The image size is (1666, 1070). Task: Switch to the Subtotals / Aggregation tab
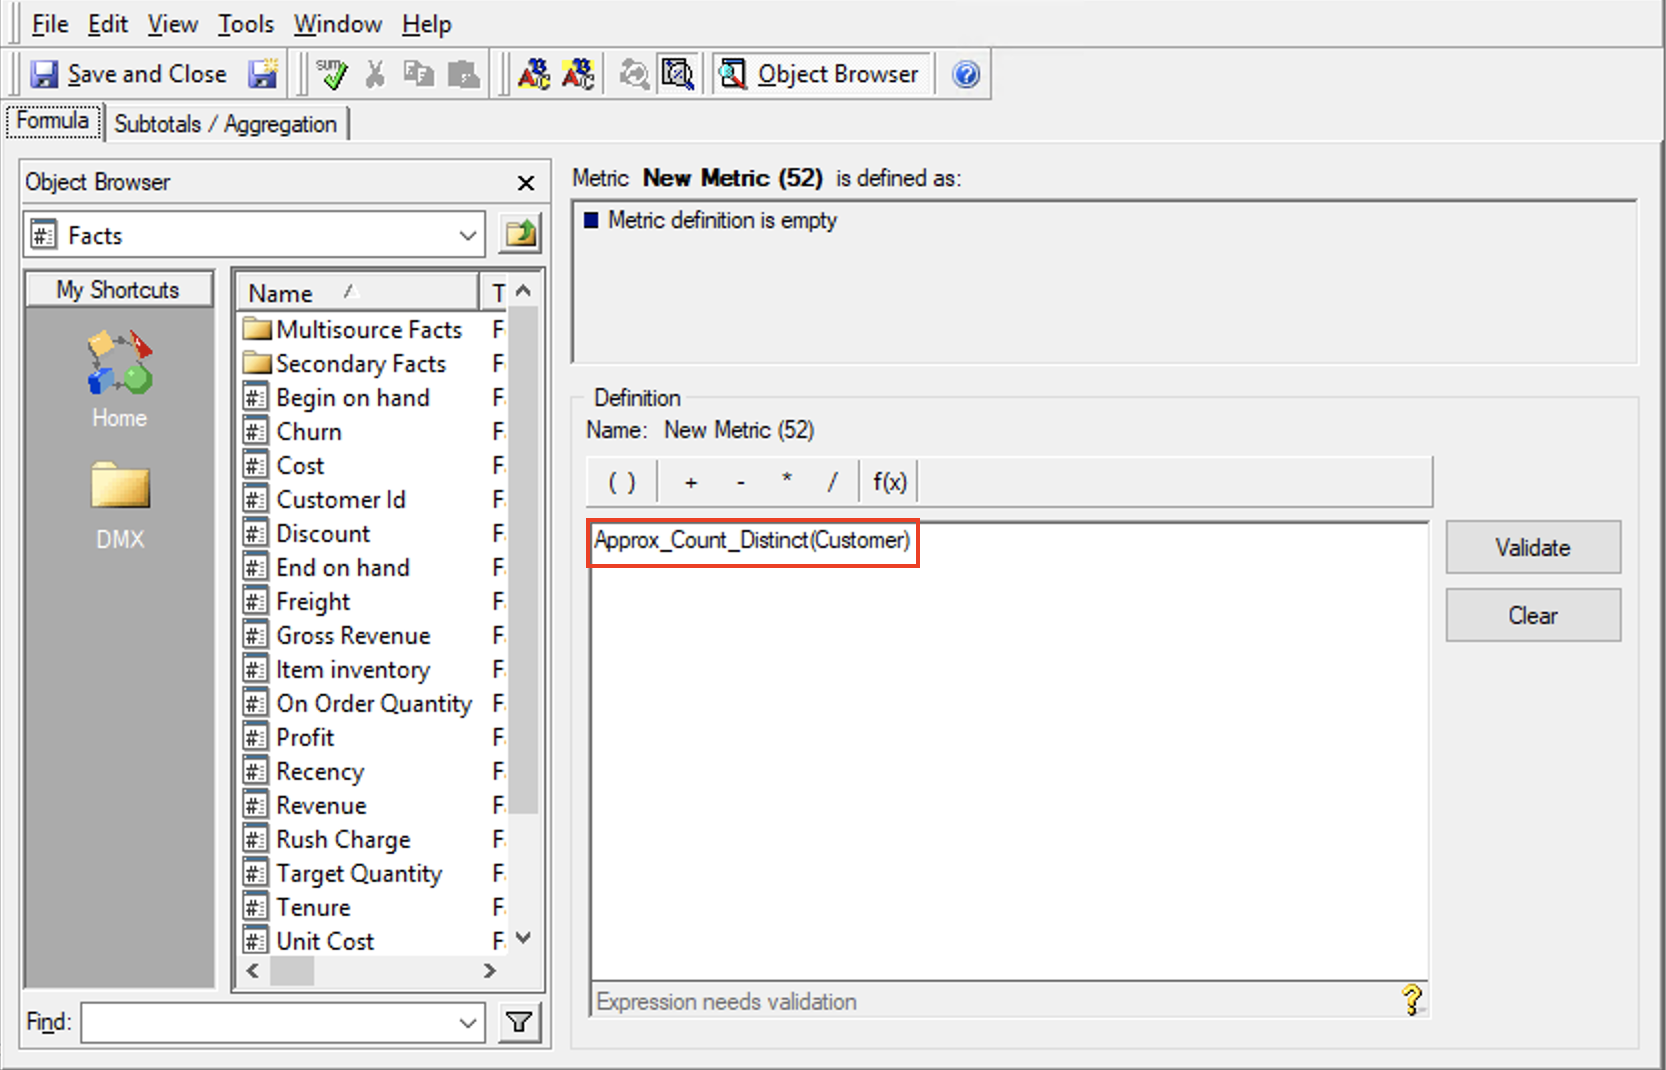point(227,124)
